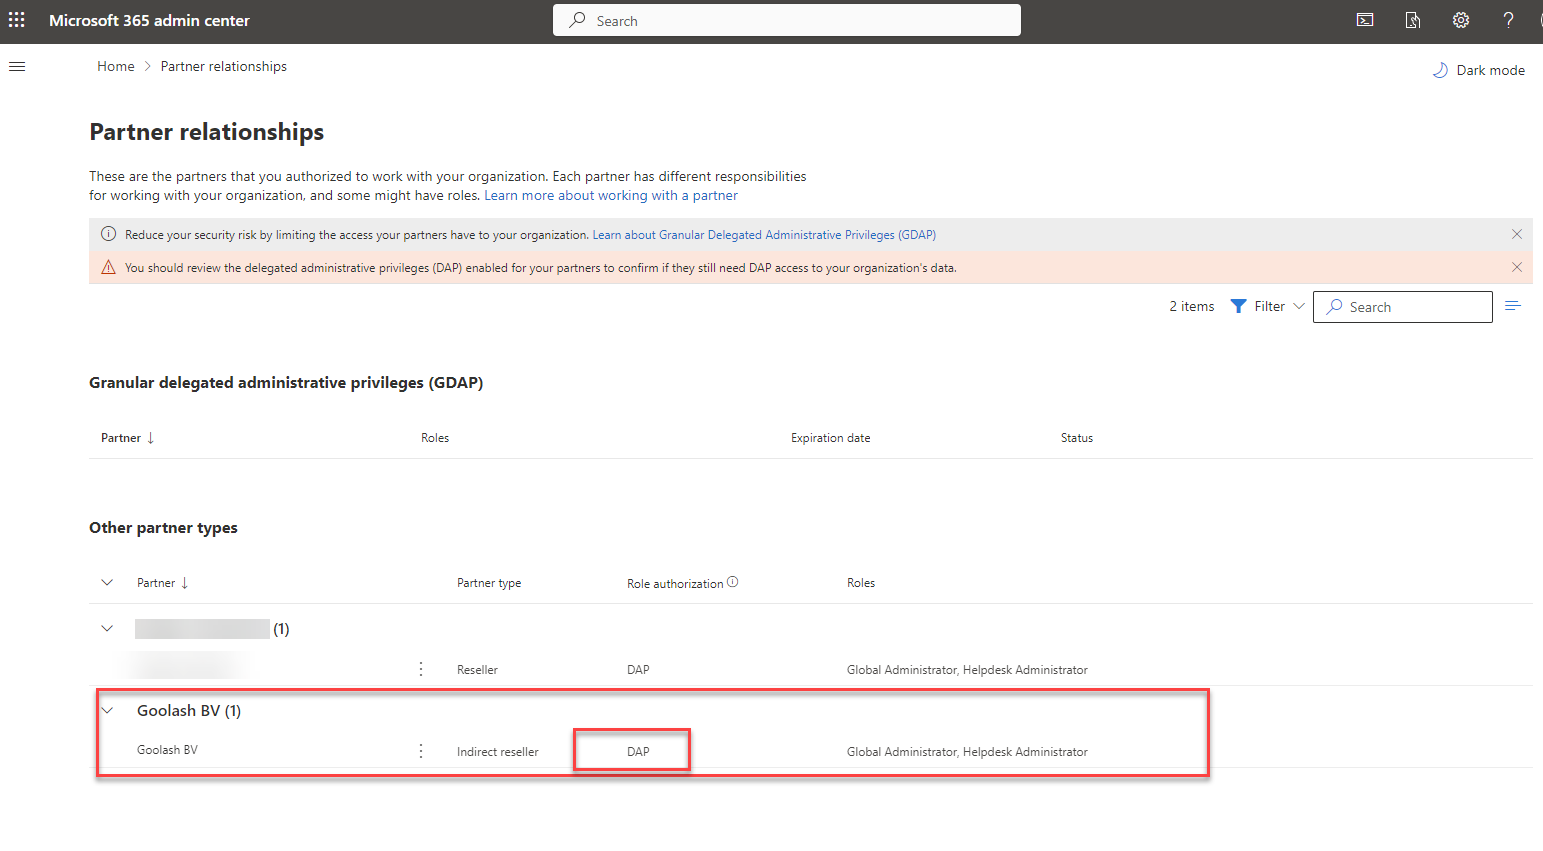Open the list view options icon
This screenshot has height=851, width=1543.
(x=1513, y=306)
